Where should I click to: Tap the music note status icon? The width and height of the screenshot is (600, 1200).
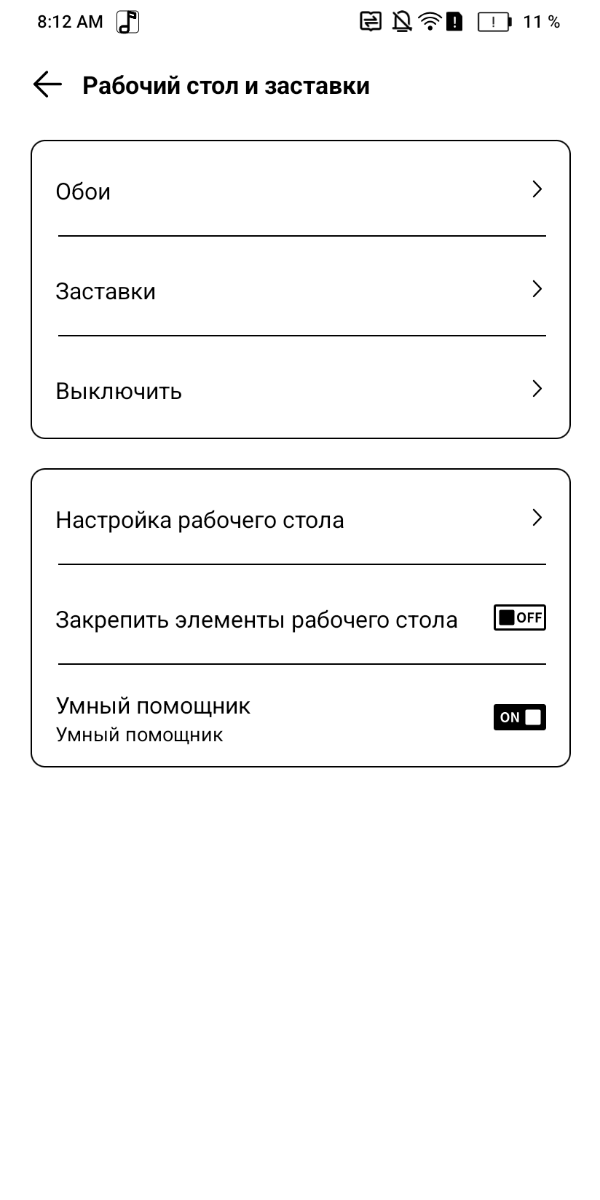tap(128, 22)
